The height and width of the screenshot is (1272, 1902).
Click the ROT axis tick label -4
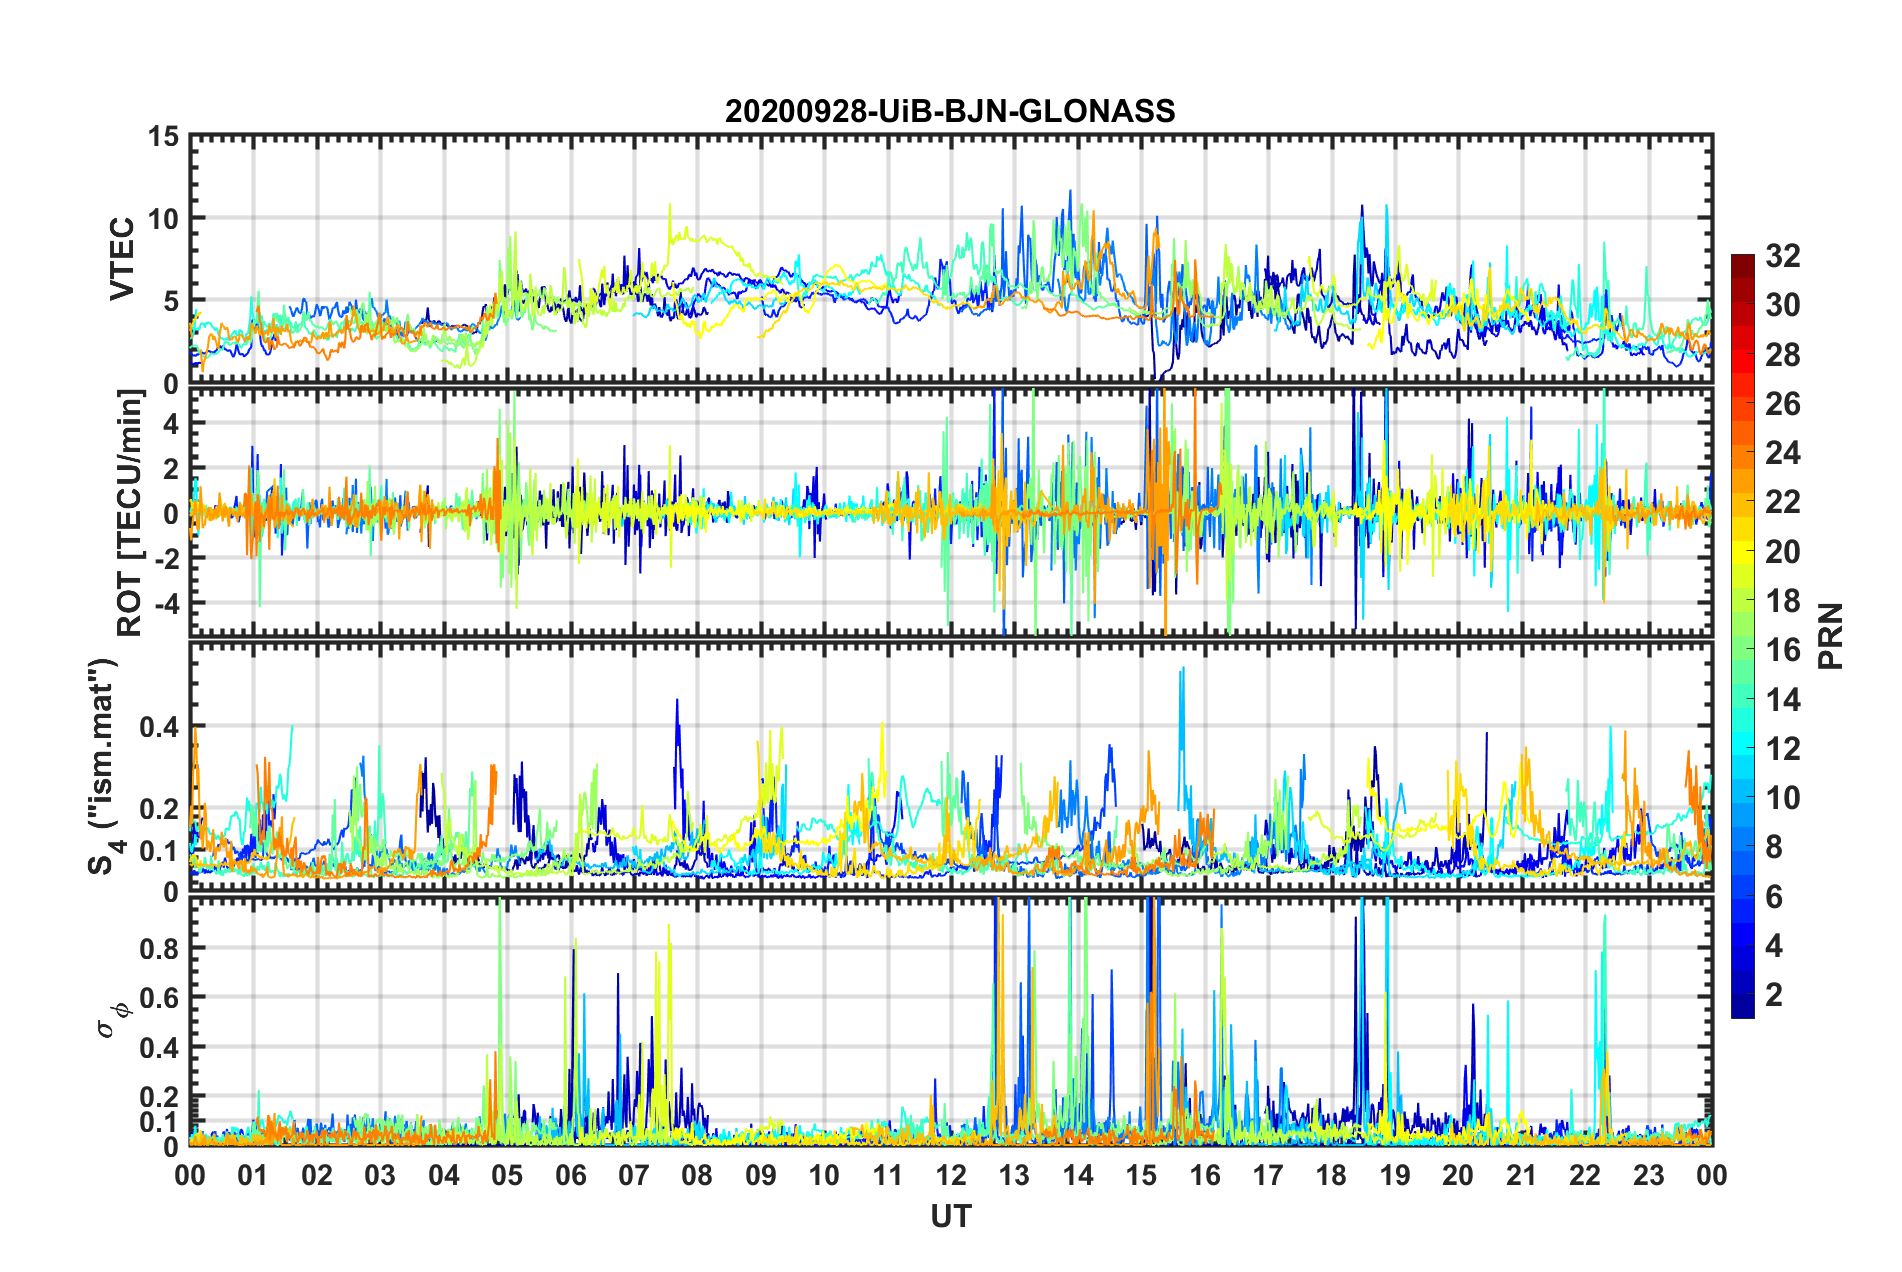click(x=166, y=603)
